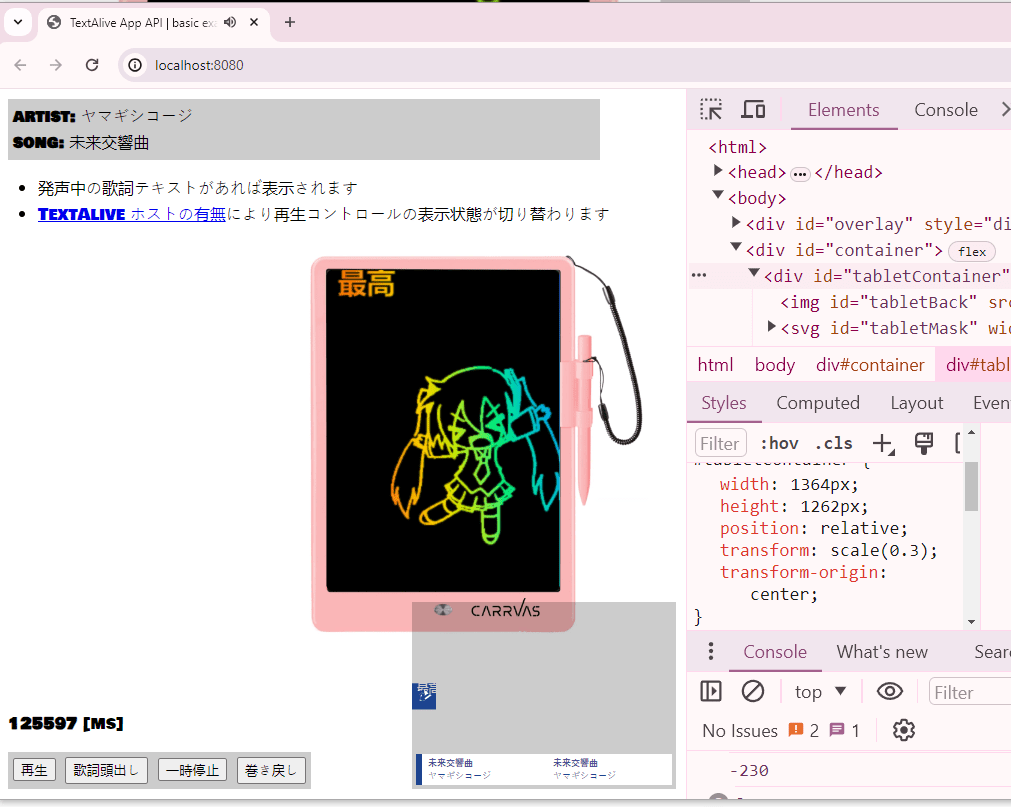Open the top JavaScript context dropdown
The height and width of the screenshot is (807, 1011).
pos(820,691)
